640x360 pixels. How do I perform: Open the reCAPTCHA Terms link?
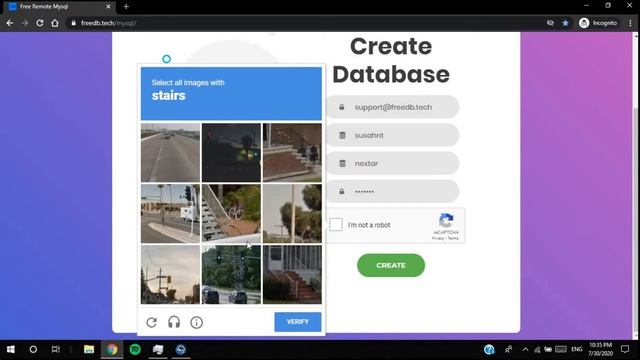click(x=453, y=238)
